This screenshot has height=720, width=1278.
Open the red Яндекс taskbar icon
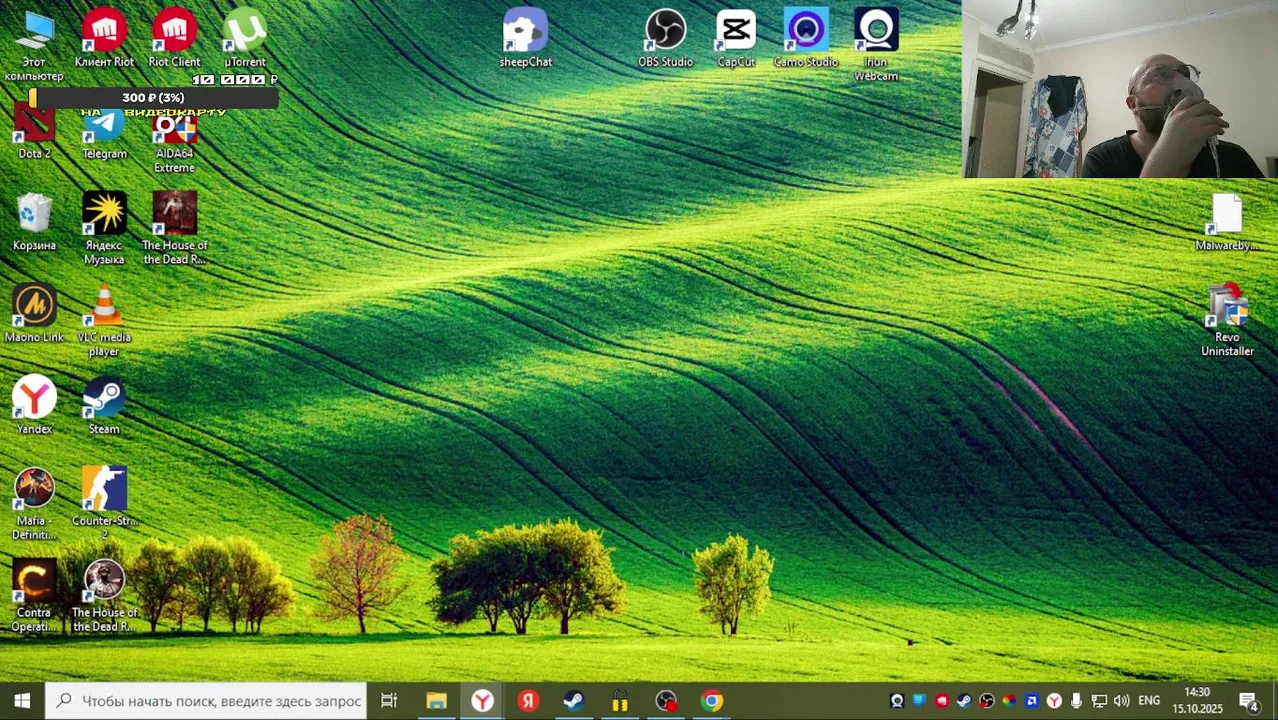click(528, 701)
